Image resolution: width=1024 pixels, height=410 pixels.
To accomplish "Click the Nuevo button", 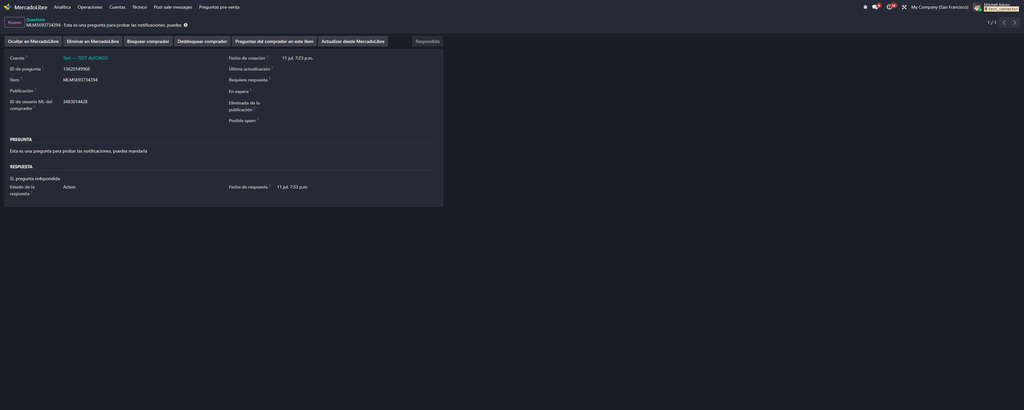I will pos(14,22).
